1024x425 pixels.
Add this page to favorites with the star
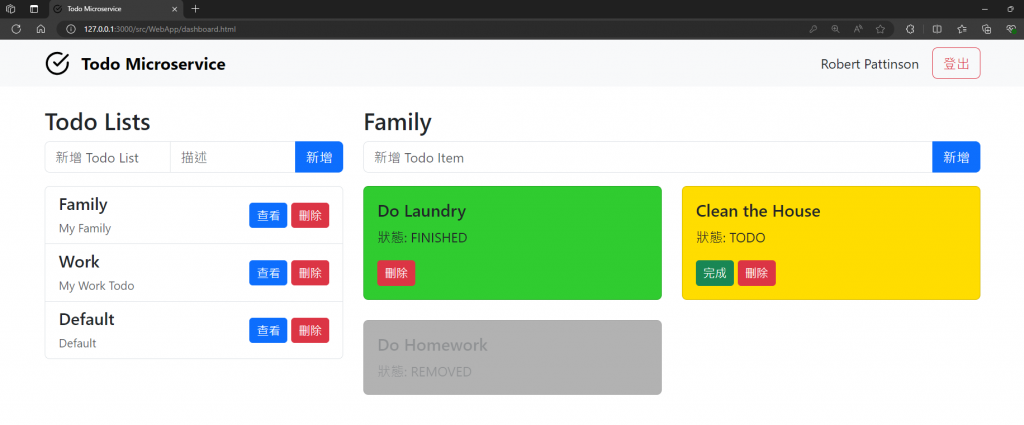click(880, 29)
